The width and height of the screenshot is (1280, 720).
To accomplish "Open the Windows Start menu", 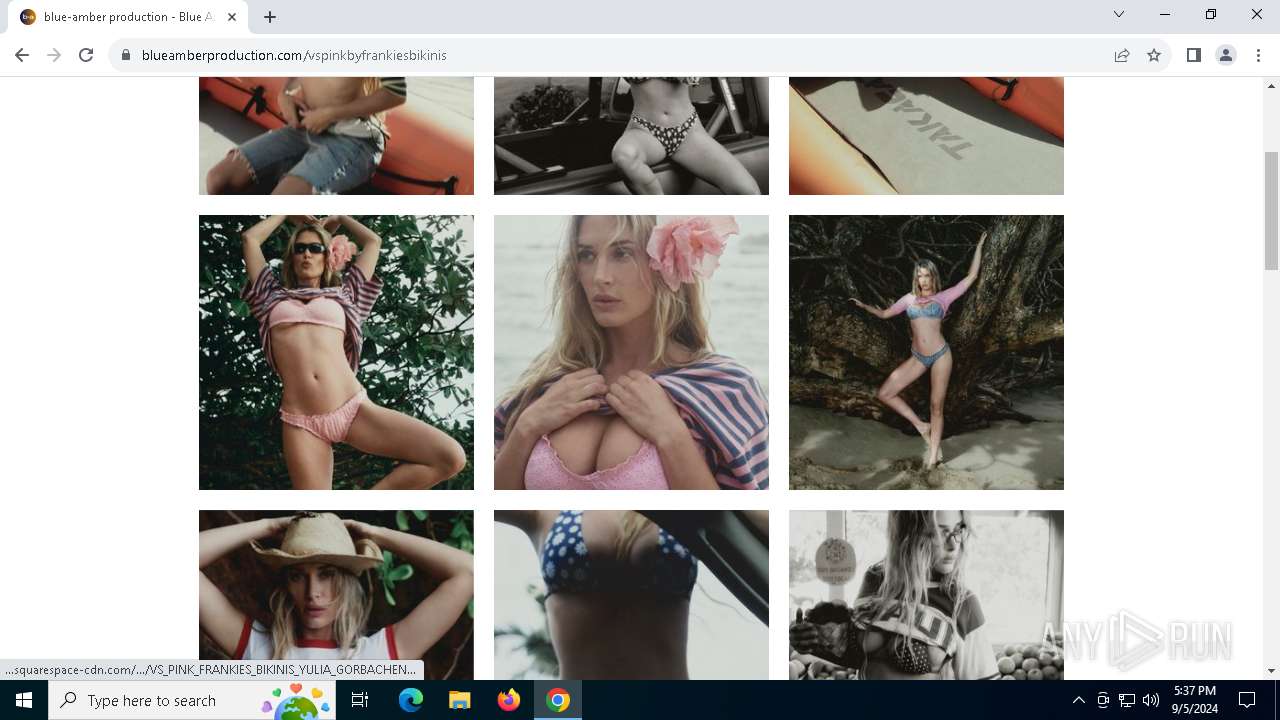I will point(24,700).
